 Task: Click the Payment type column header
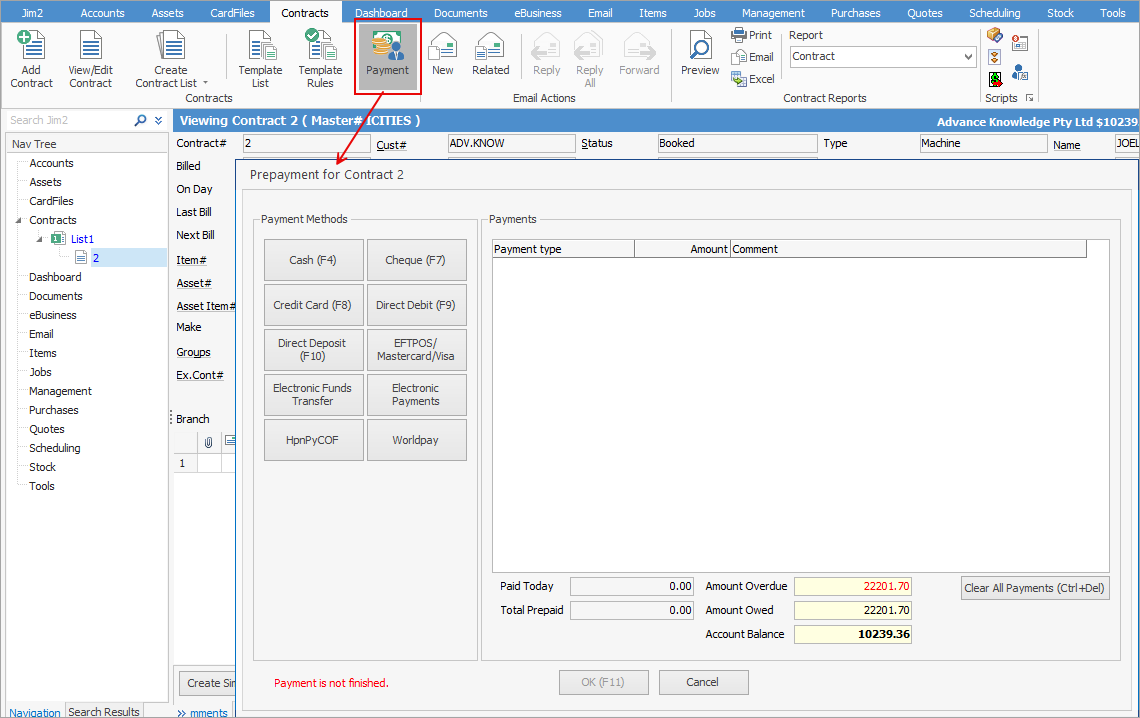(x=563, y=249)
